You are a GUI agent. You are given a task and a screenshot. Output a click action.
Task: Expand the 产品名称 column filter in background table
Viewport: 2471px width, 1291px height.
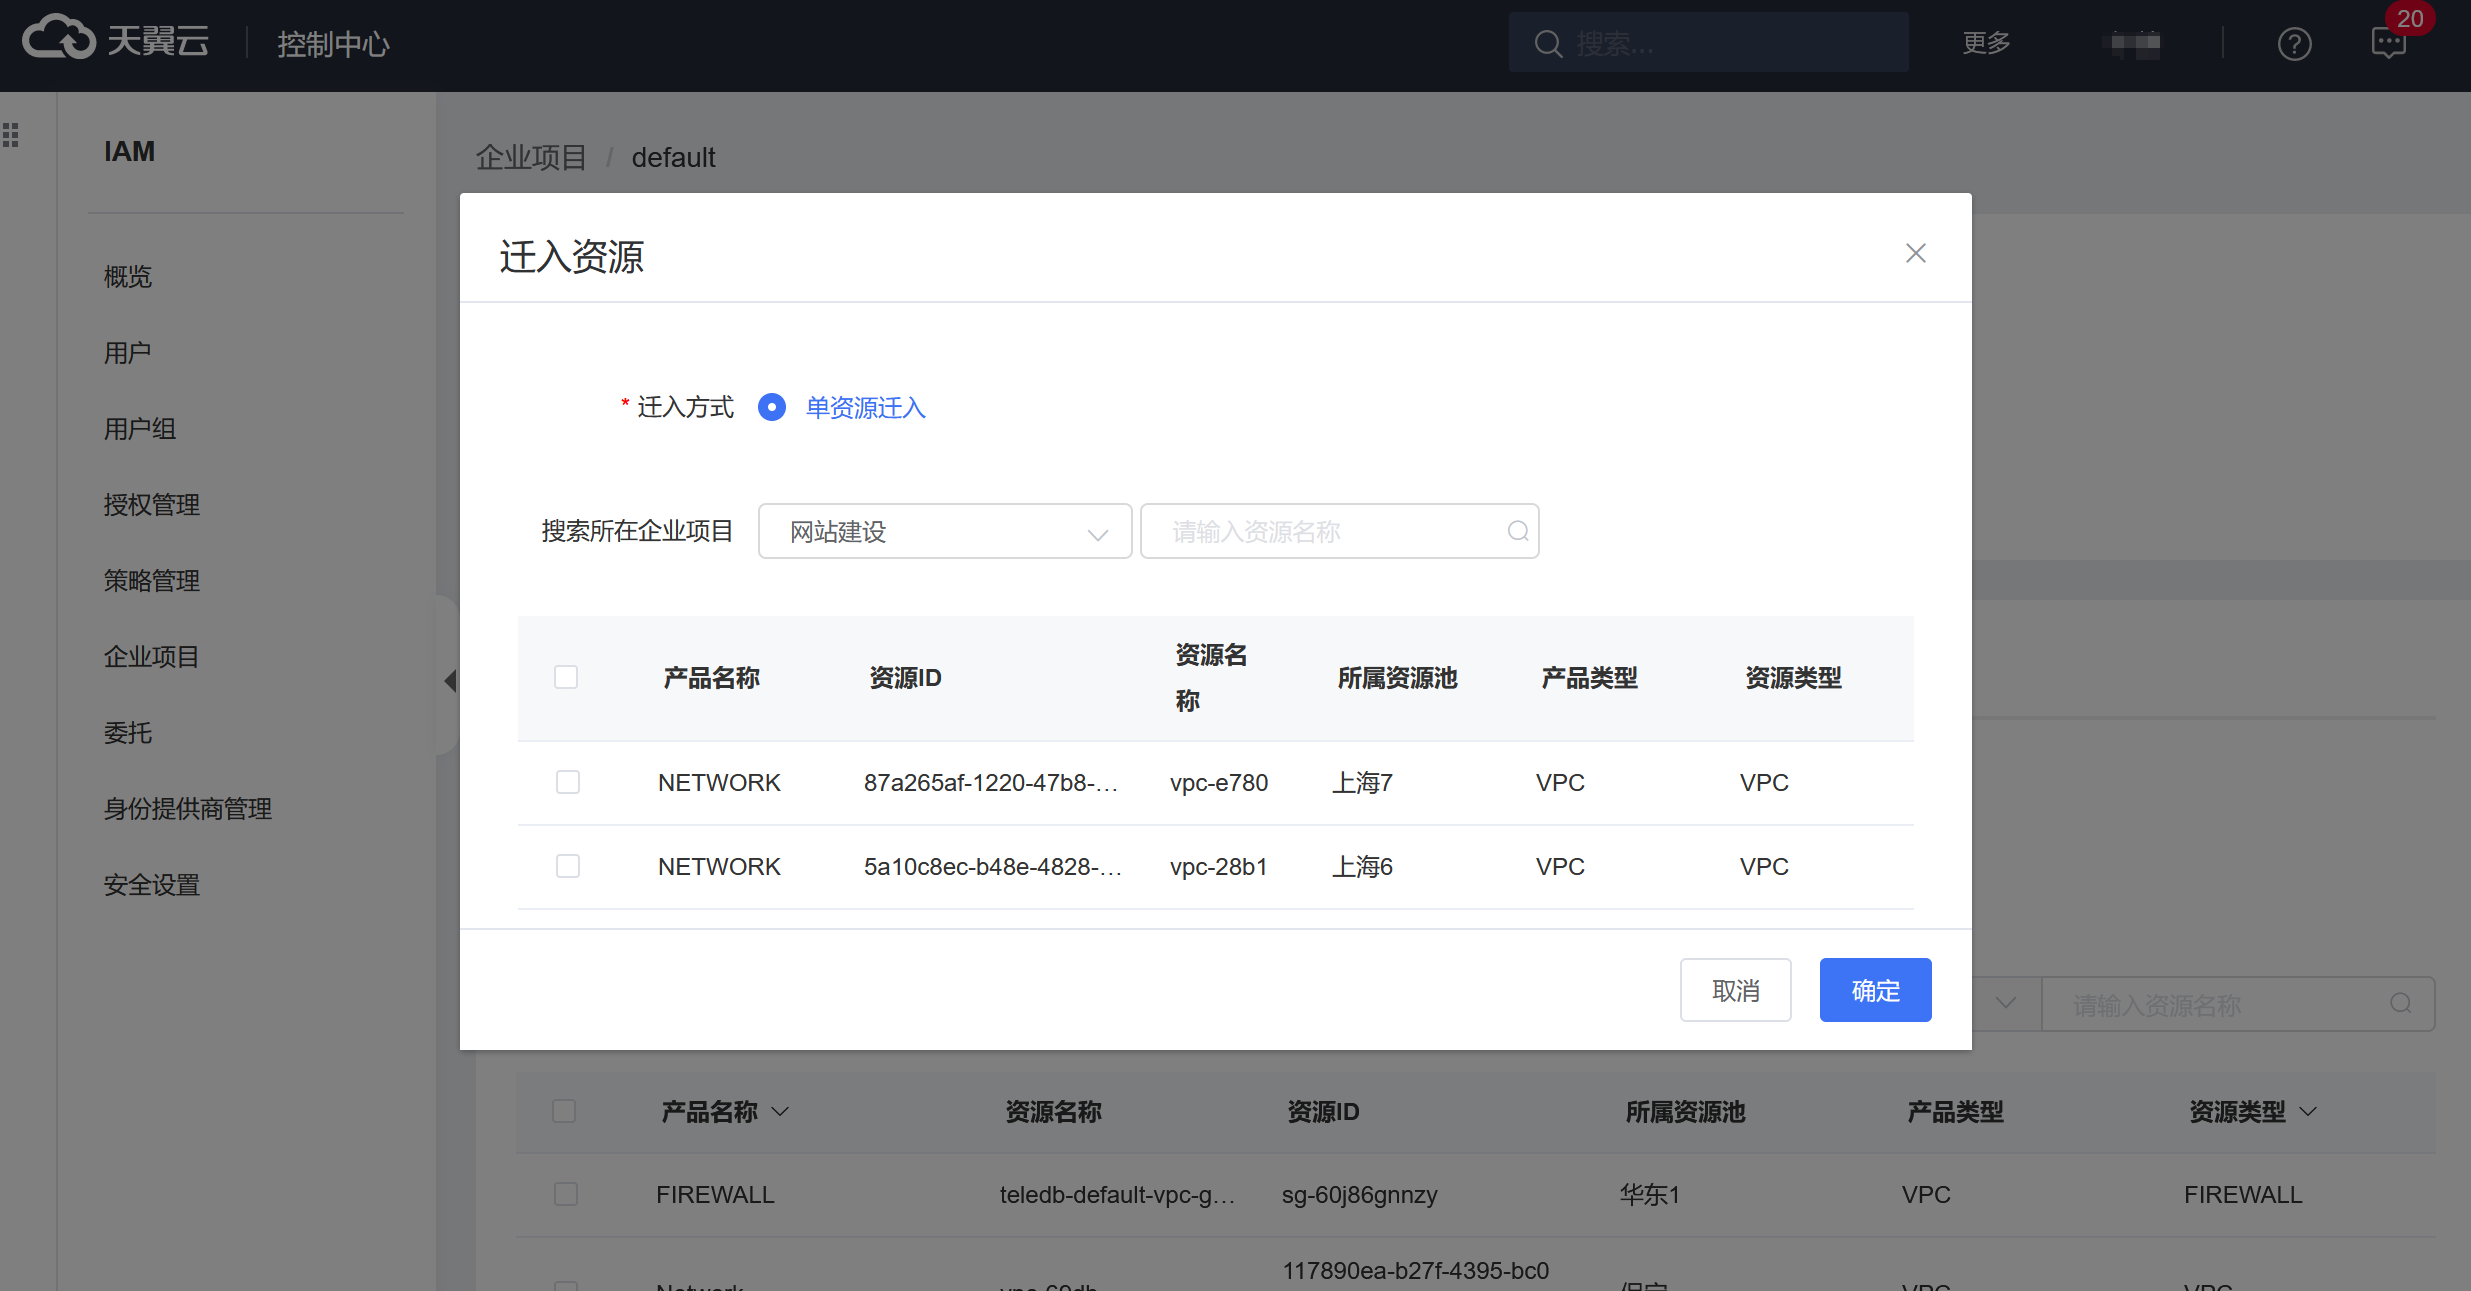pyautogui.click(x=781, y=1111)
